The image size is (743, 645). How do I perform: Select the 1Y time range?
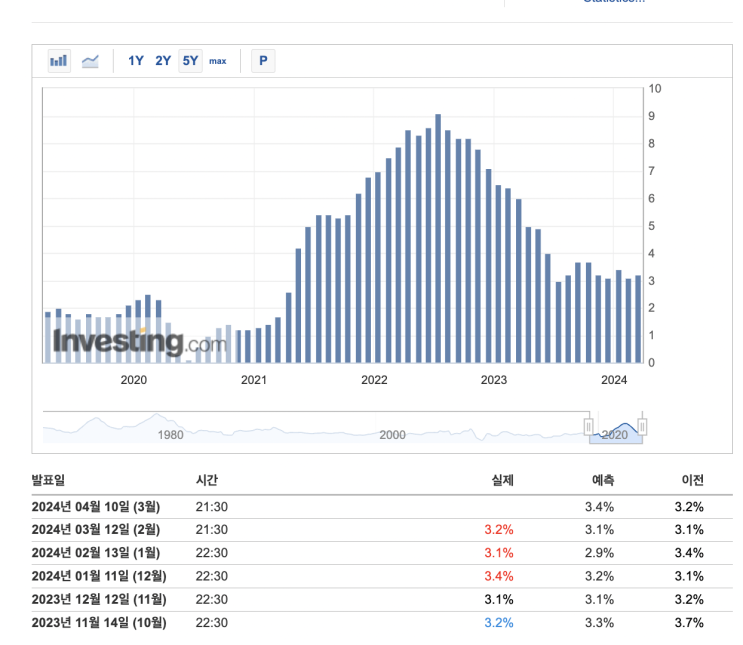pyautogui.click(x=136, y=61)
